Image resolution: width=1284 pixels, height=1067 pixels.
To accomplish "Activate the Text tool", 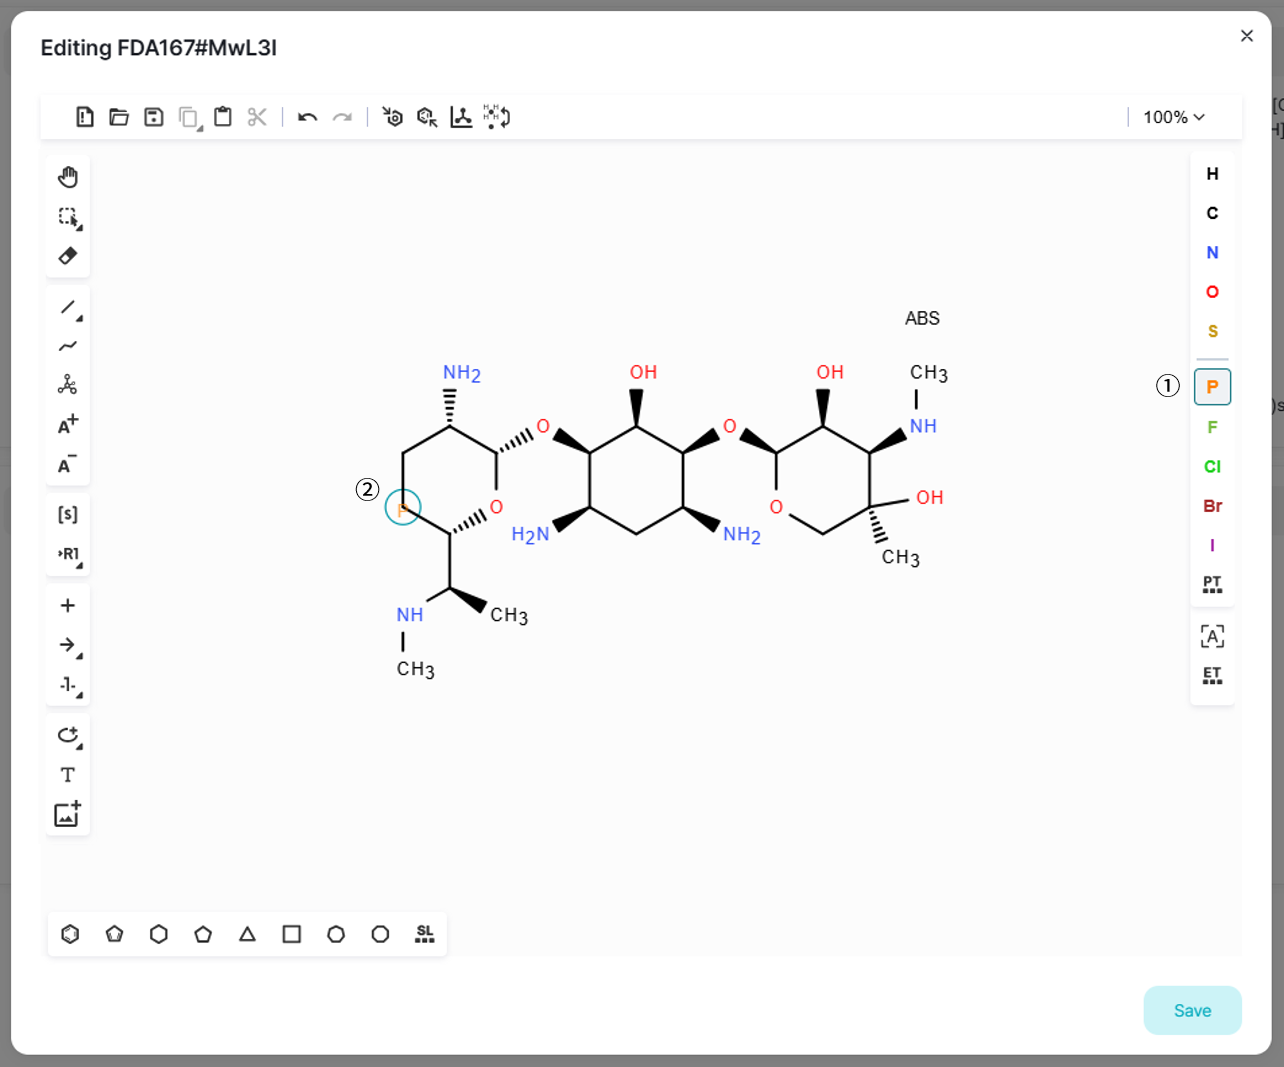I will point(68,774).
